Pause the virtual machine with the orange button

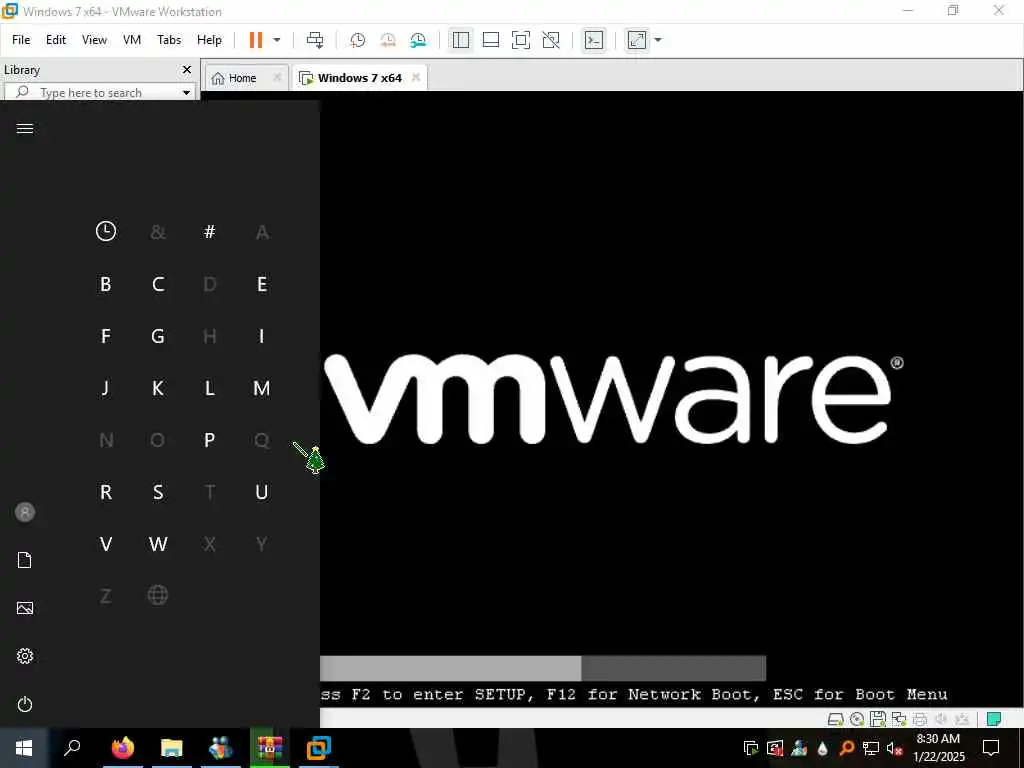256,40
